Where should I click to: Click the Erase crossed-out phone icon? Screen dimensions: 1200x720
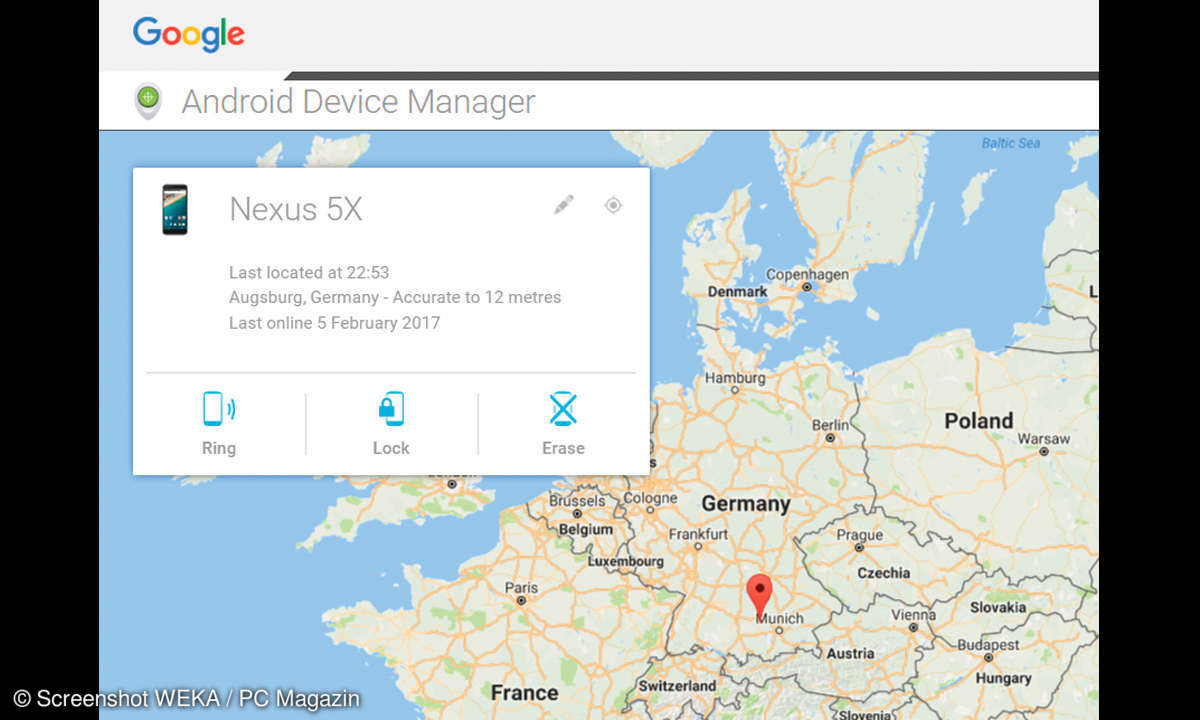(563, 409)
